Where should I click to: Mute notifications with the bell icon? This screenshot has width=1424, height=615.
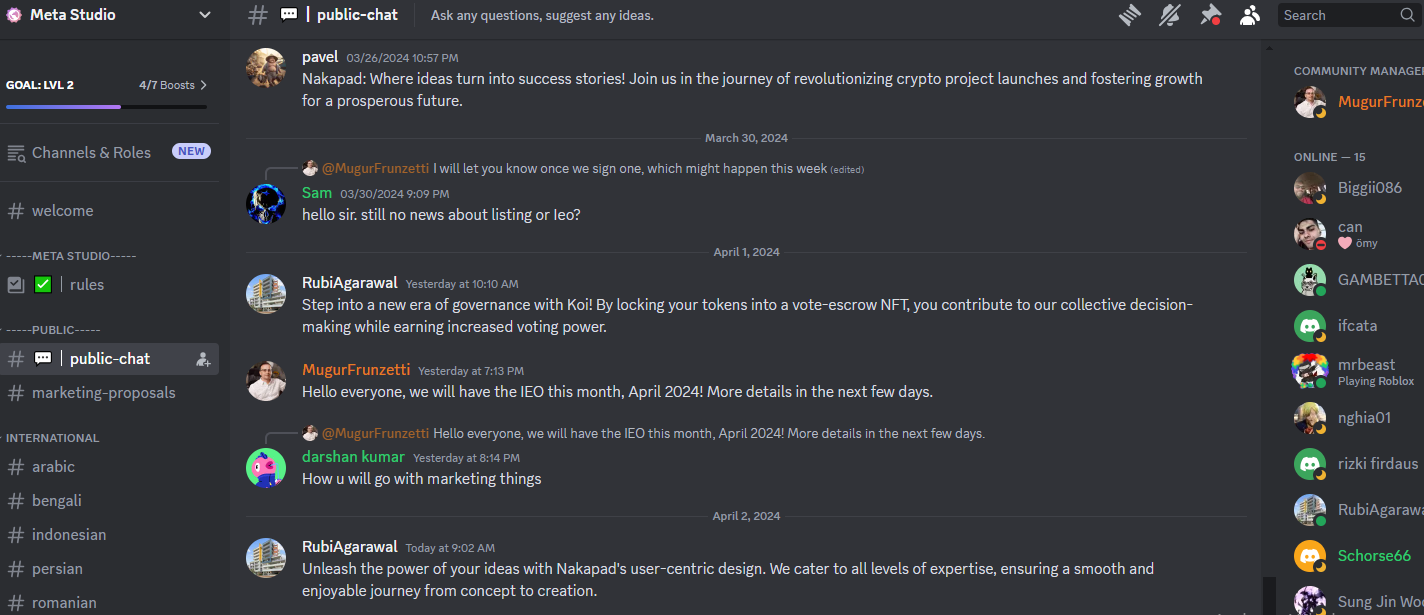(1169, 15)
